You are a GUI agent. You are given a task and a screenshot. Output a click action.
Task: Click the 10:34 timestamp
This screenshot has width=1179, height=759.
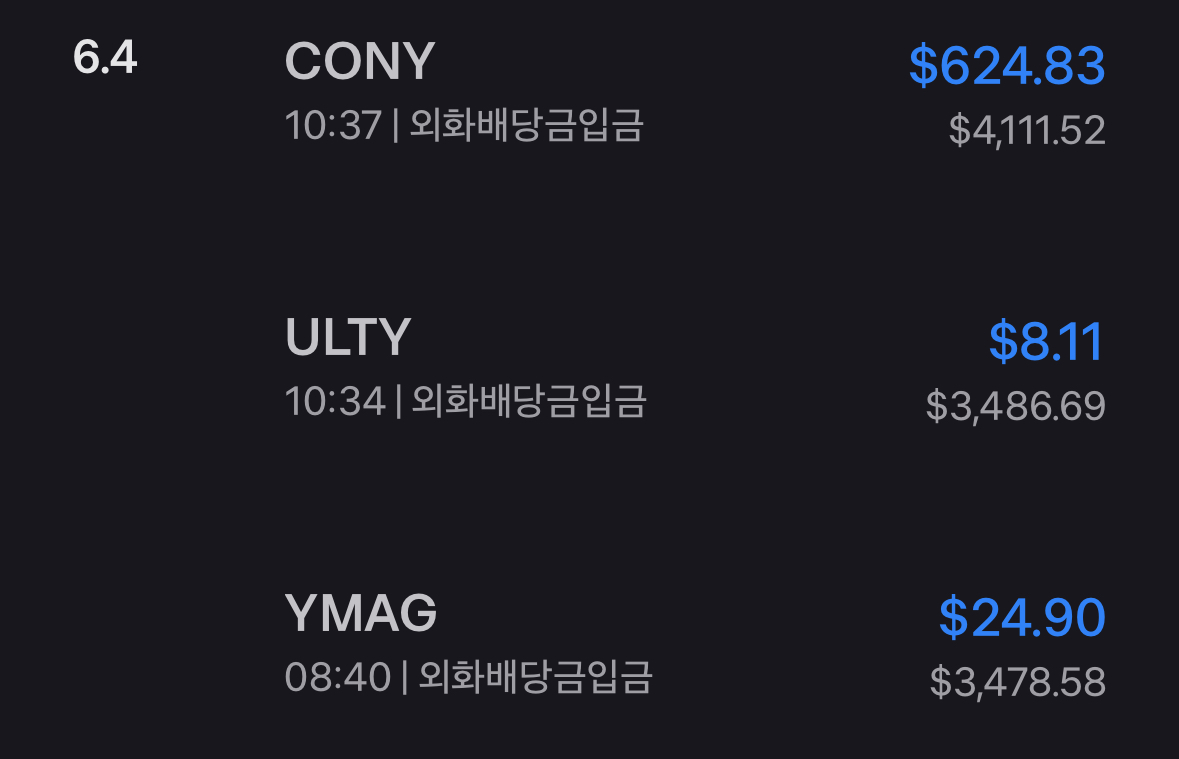click(334, 402)
